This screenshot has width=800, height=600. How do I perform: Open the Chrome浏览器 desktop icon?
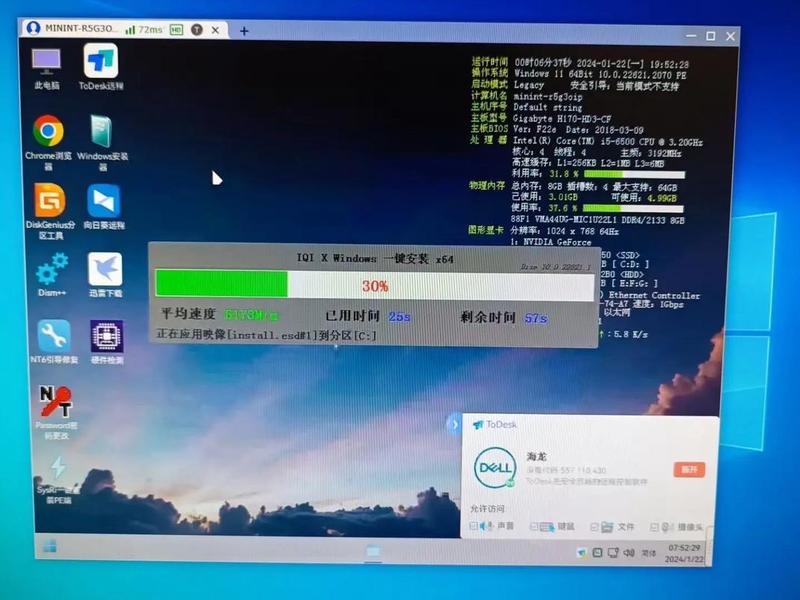coord(48,142)
